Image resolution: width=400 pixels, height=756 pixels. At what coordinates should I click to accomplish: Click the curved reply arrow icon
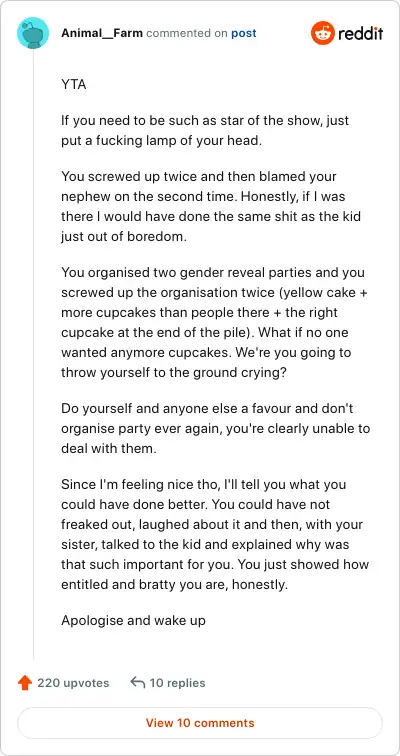[138, 683]
